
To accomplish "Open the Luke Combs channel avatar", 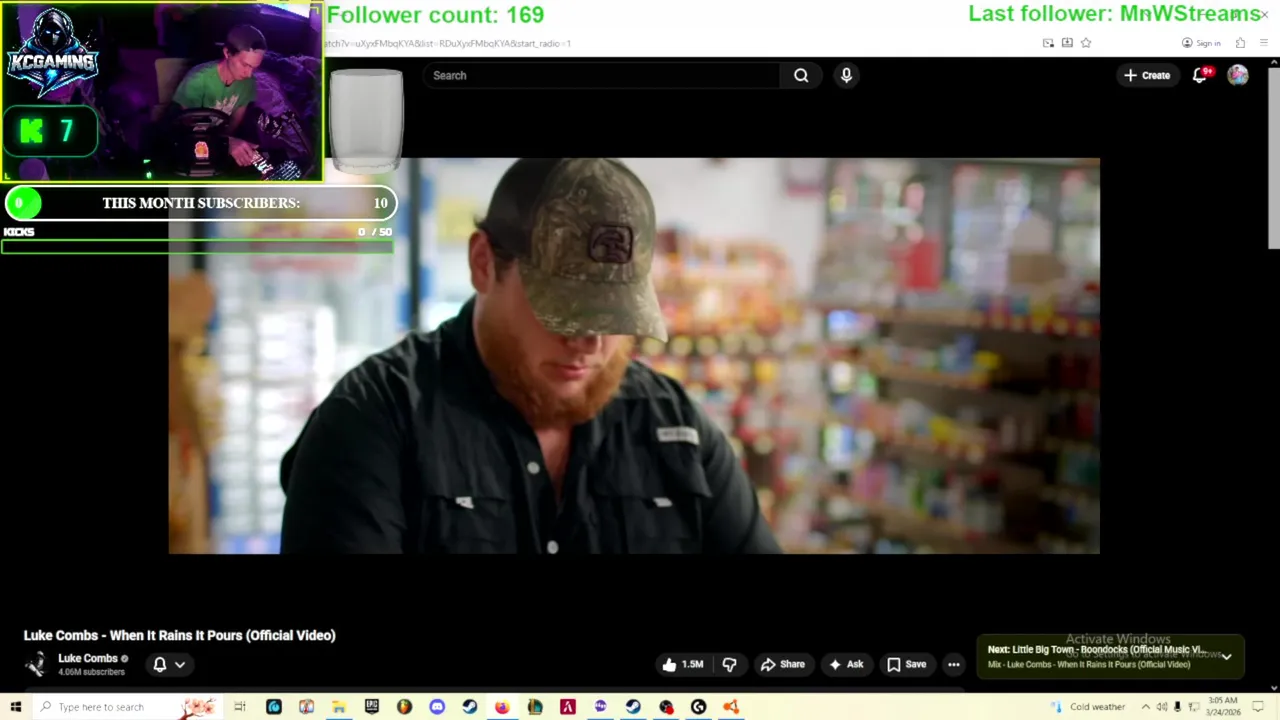I will coord(36,664).
